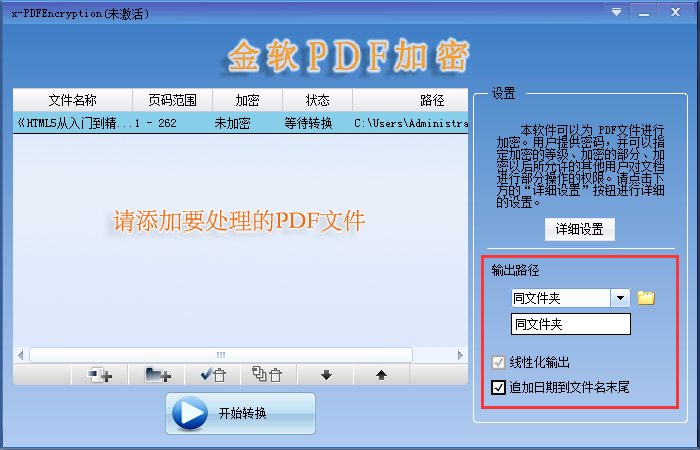Viewport: 700px width, 450px height.
Task: Click the horizontal scrollbar thumb
Action: [x=221, y=355]
